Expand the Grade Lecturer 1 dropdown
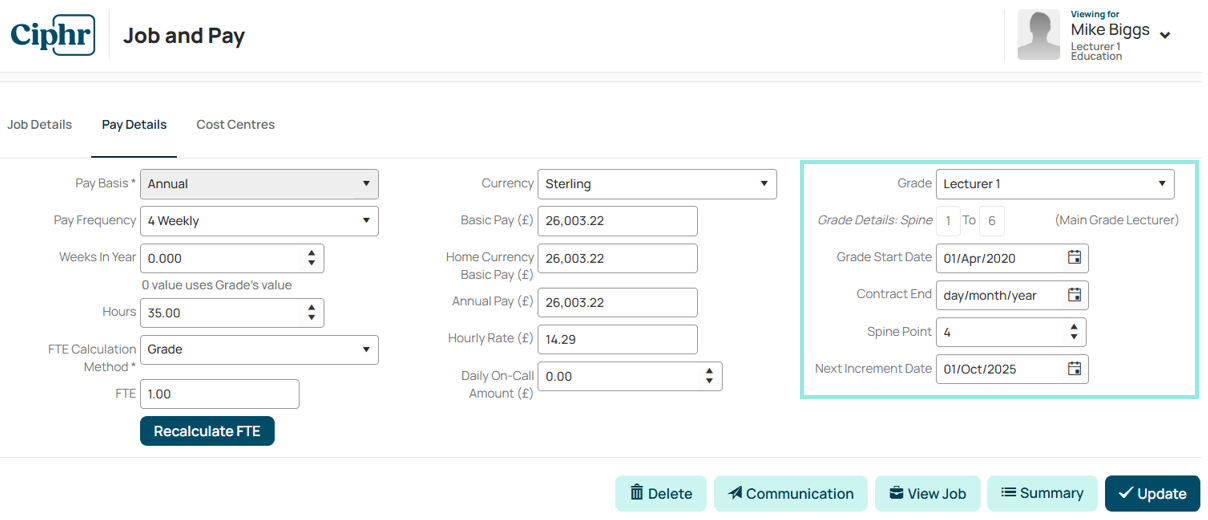Screen dimensions: 1208x520 click(1055, 184)
